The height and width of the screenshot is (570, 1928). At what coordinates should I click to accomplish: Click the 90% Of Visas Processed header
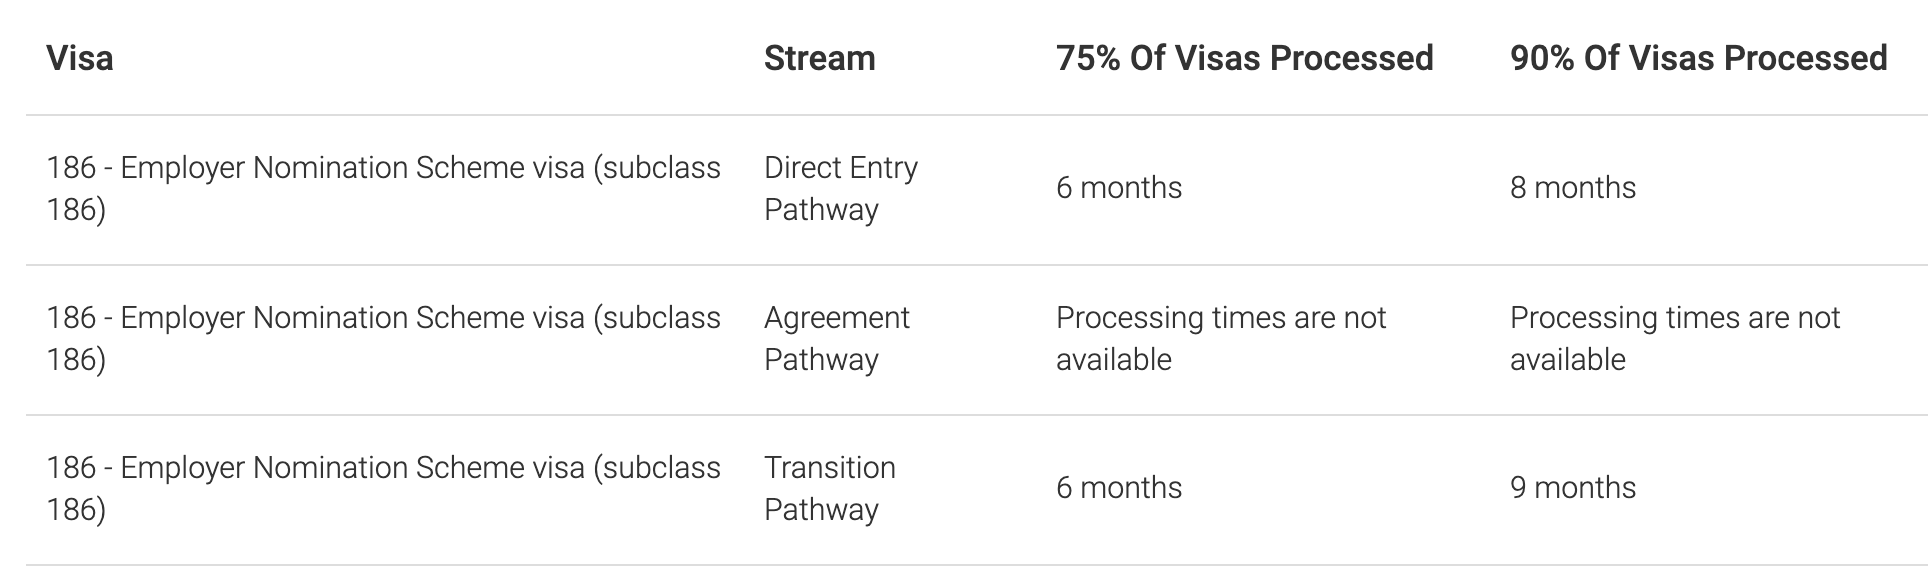pyautogui.click(x=1698, y=58)
